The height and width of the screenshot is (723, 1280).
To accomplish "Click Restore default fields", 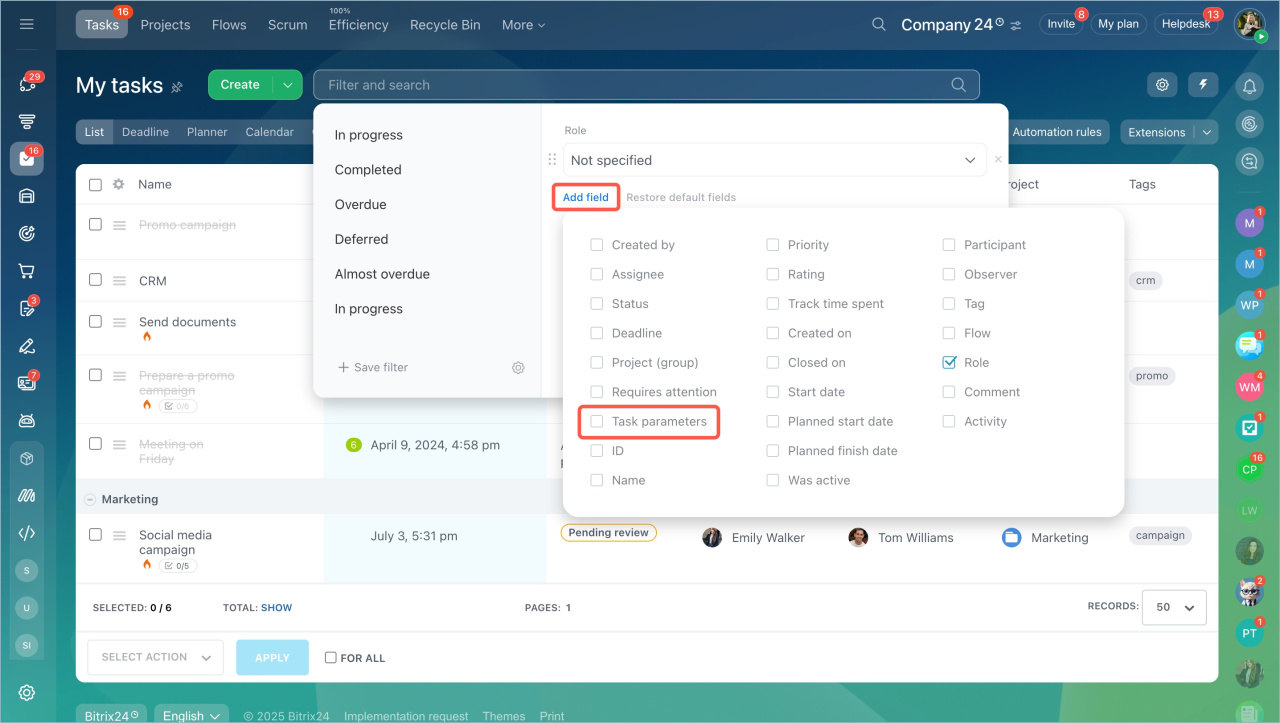I will click(x=681, y=197).
